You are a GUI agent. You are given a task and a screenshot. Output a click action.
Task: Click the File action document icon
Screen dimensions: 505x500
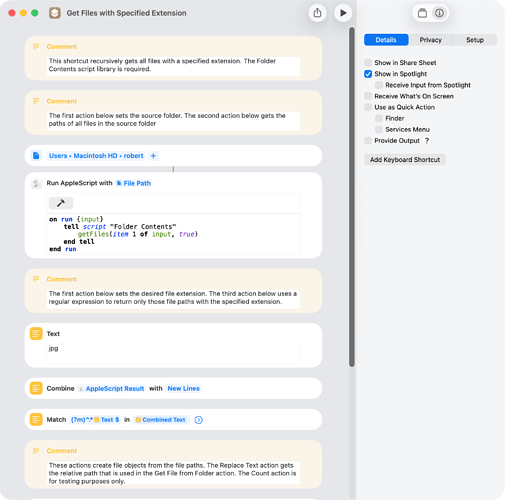36,155
